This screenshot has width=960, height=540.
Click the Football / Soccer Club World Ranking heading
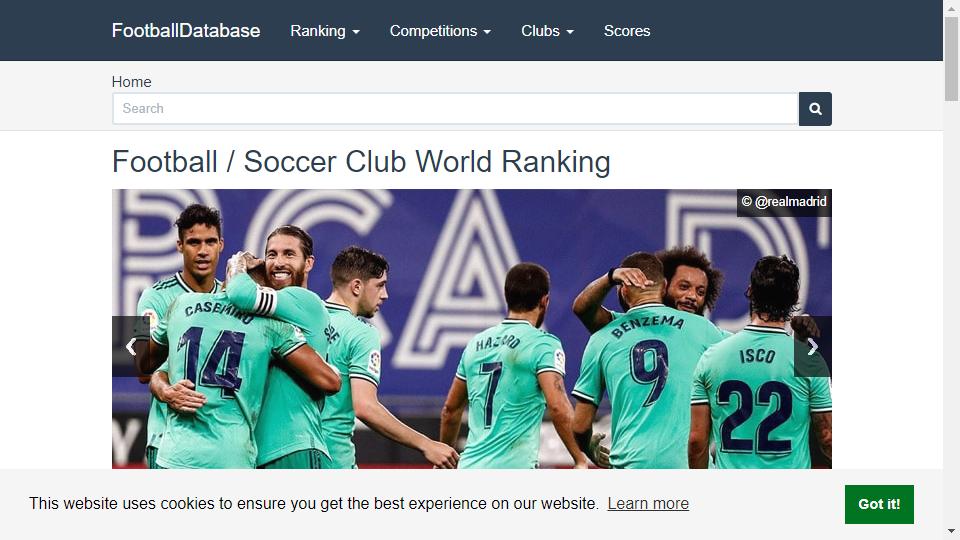coord(361,162)
